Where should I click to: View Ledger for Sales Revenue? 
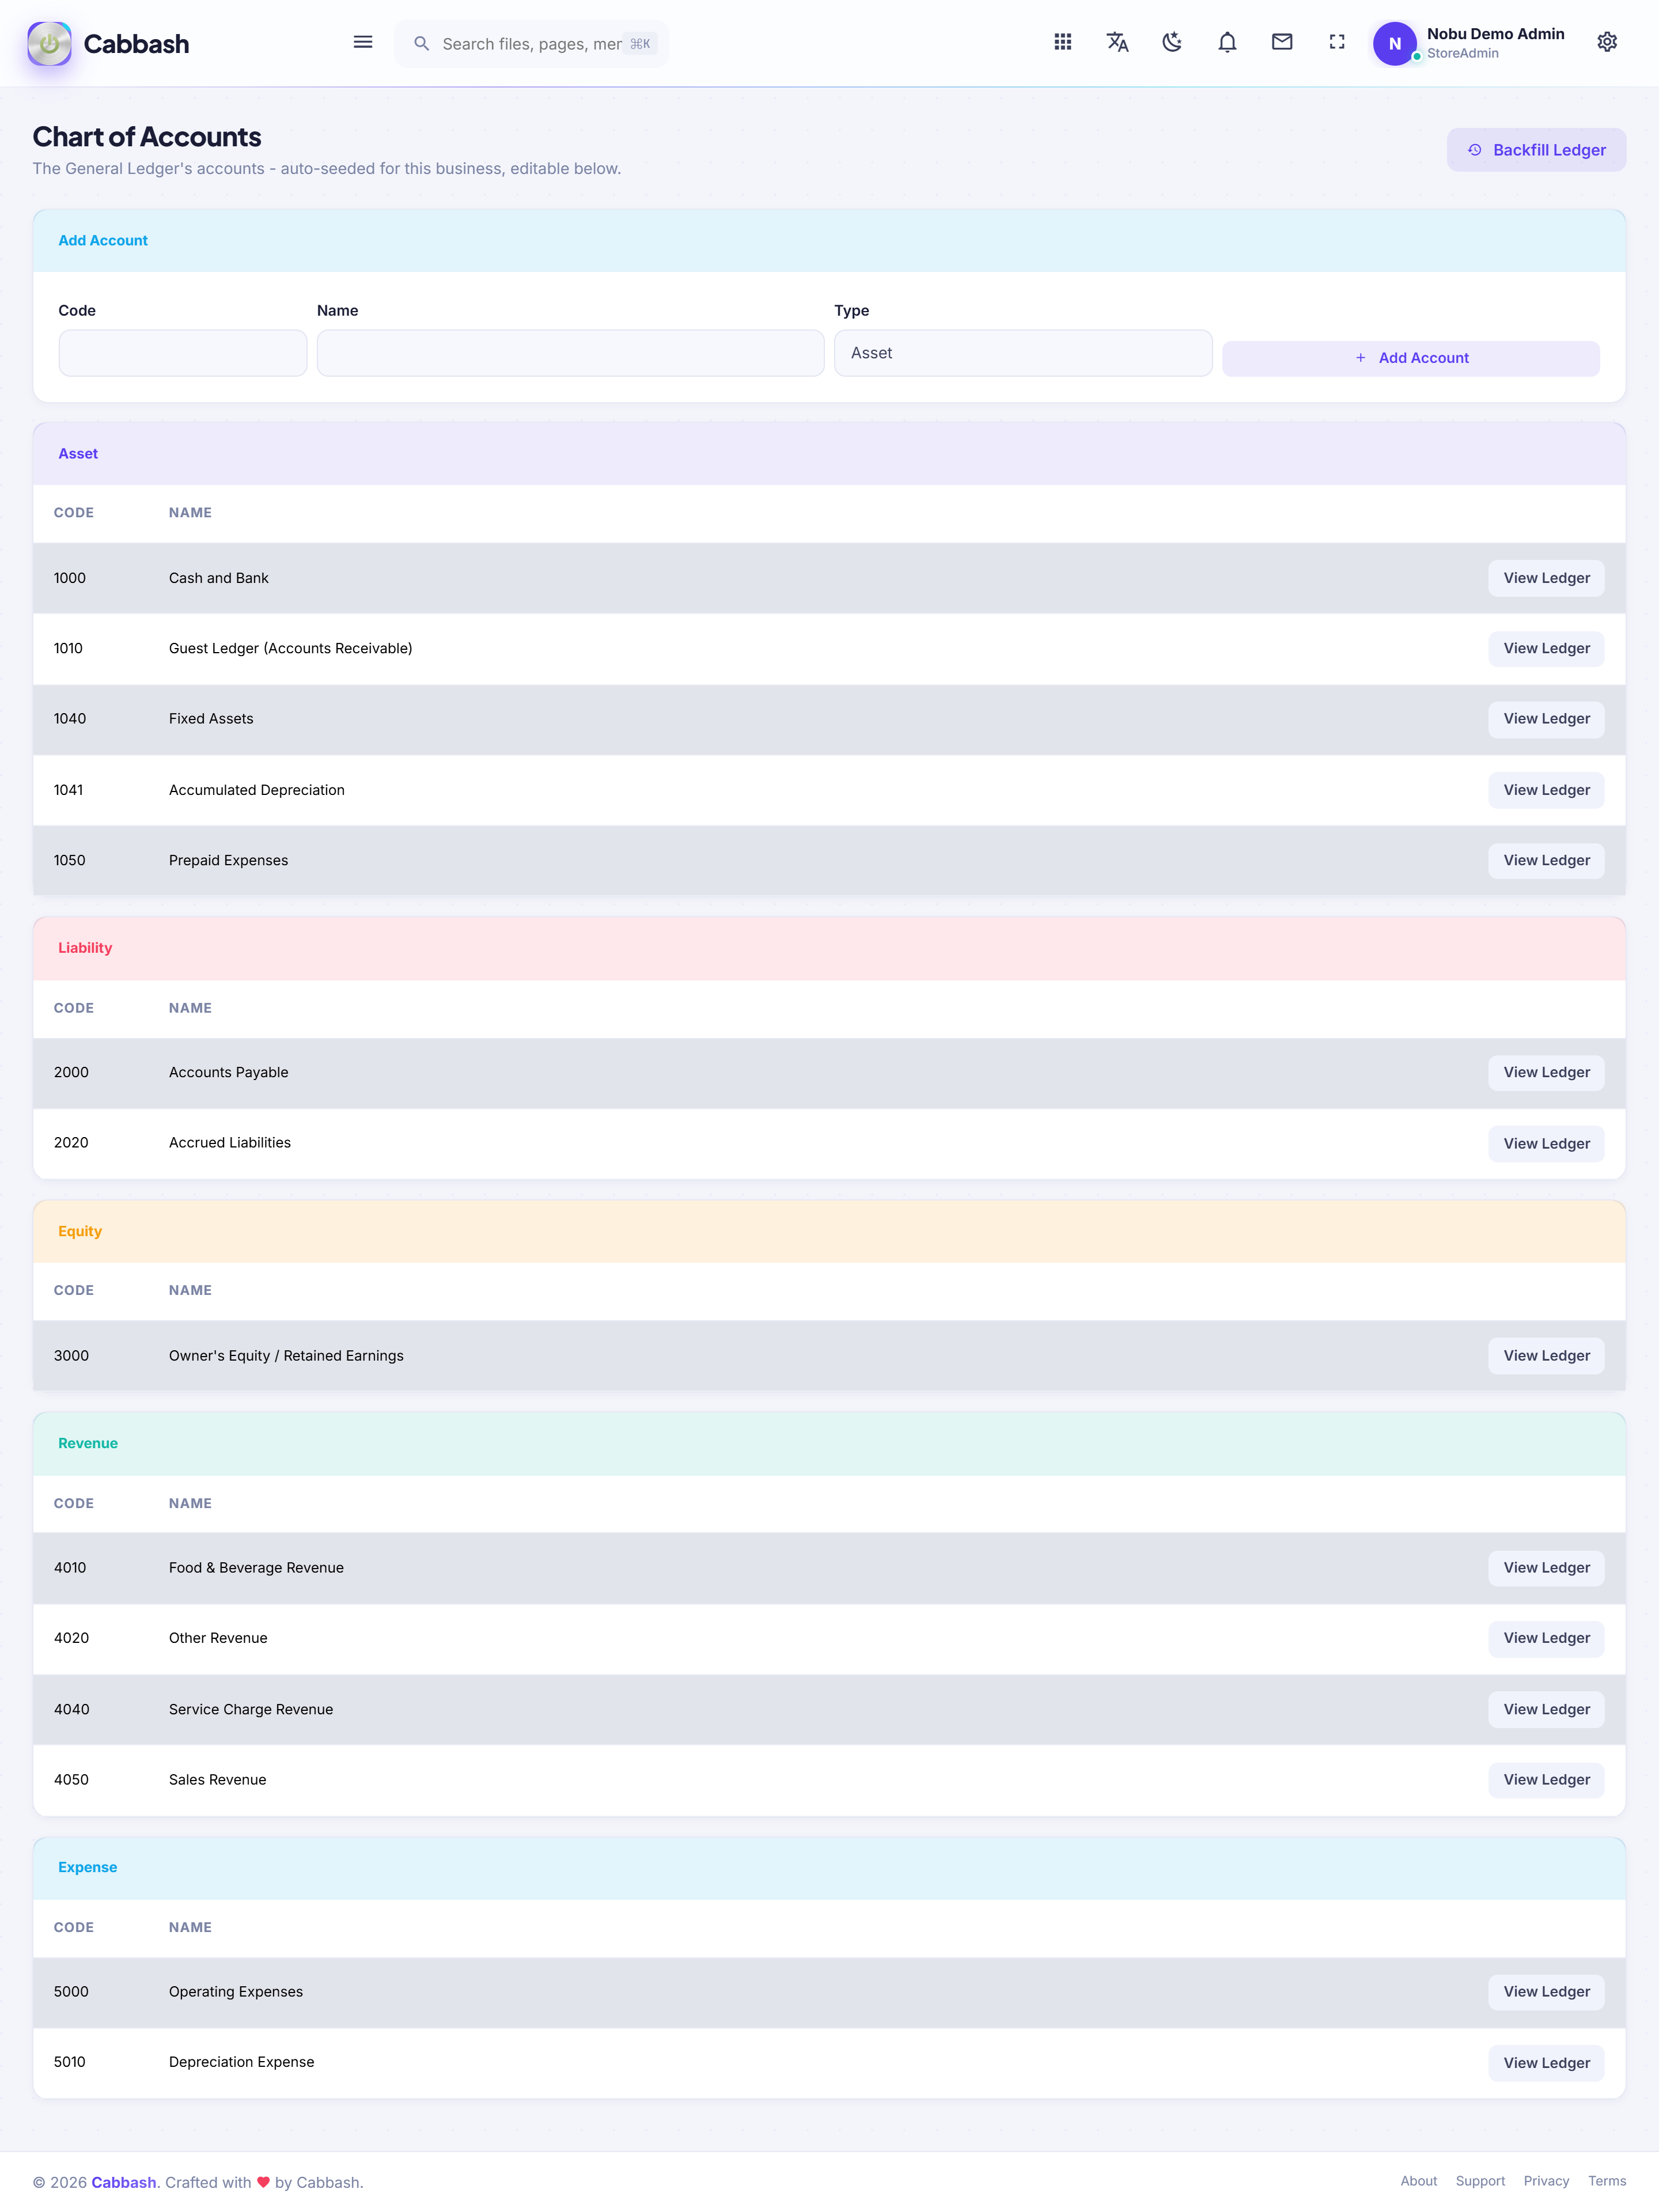pos(1546,1780)
